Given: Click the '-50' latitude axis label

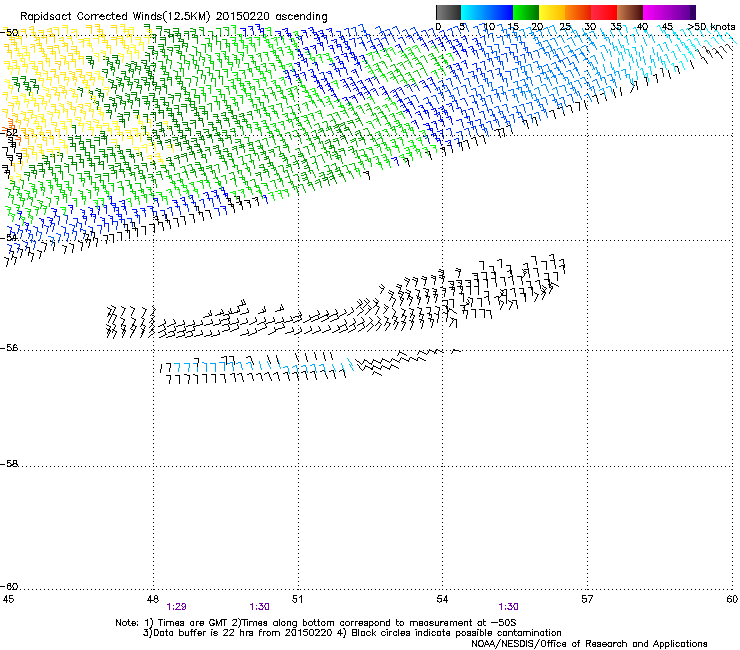Looking at the screenshot, I should click(10, 33).
